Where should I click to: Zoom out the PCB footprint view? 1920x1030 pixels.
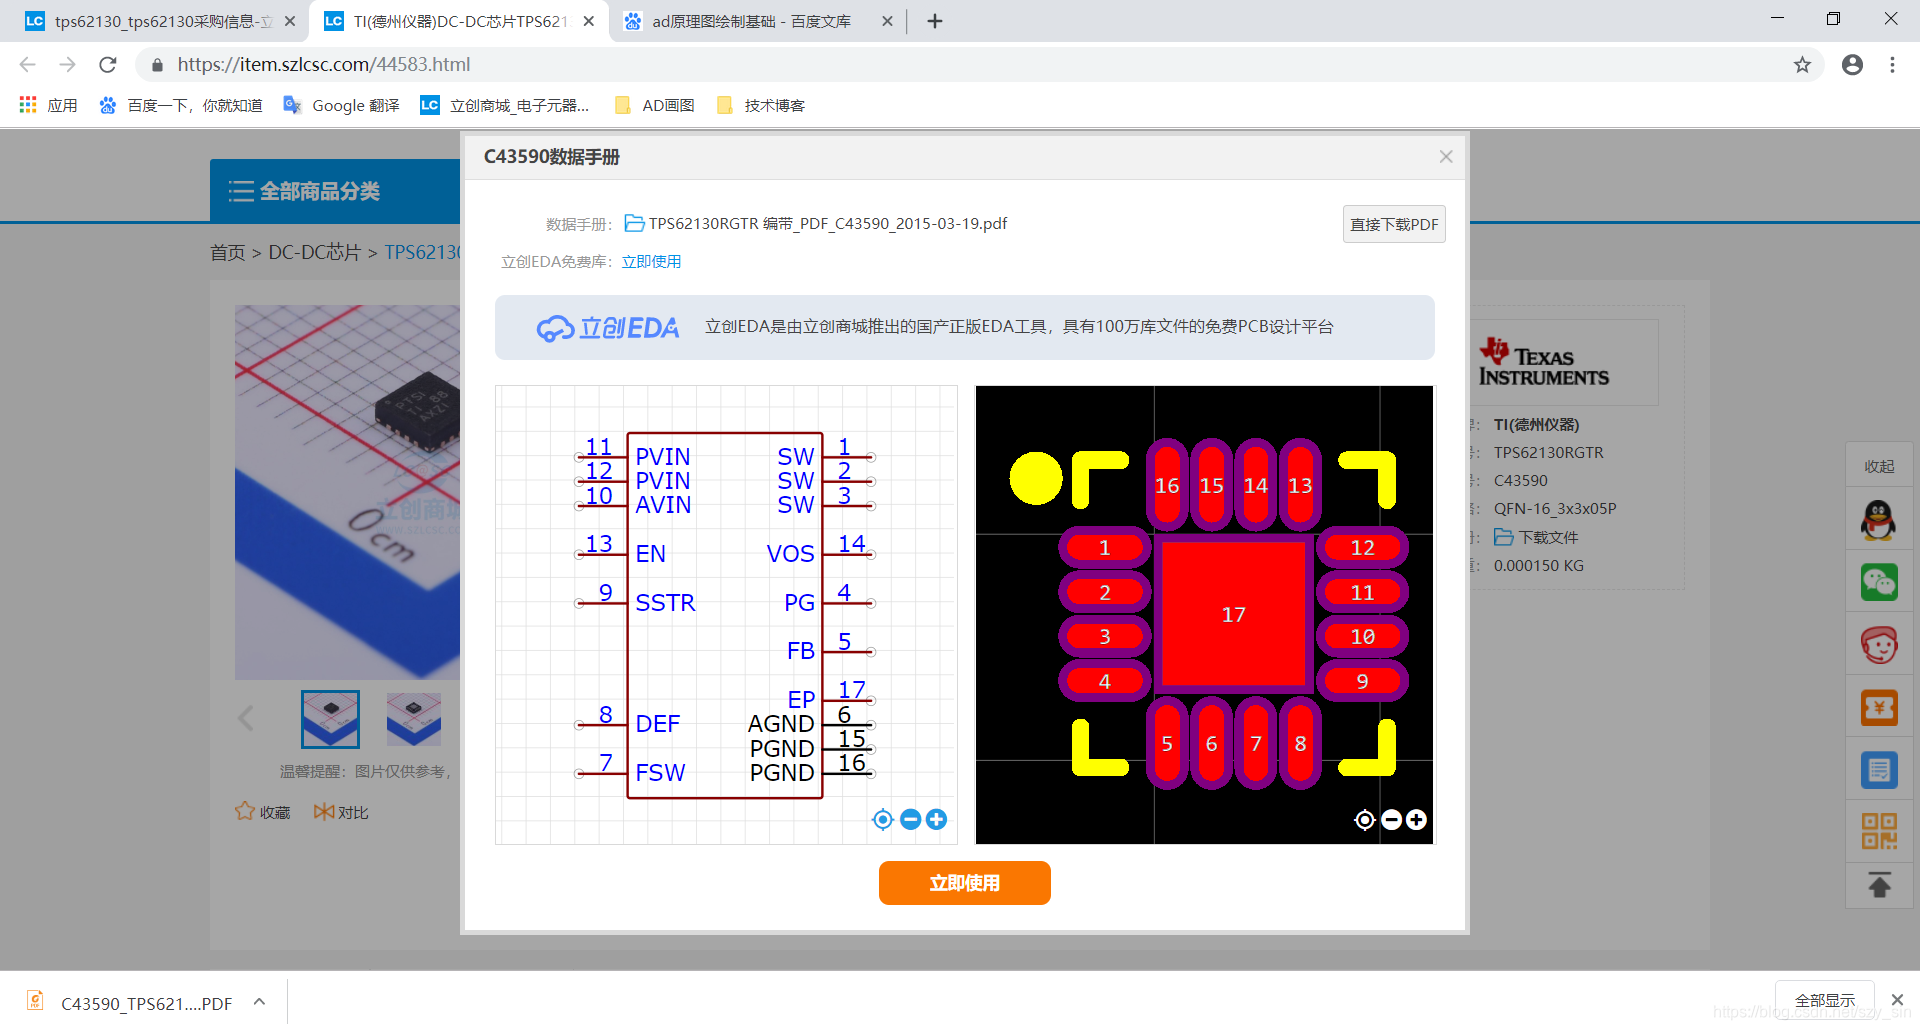coord(1391,820)
